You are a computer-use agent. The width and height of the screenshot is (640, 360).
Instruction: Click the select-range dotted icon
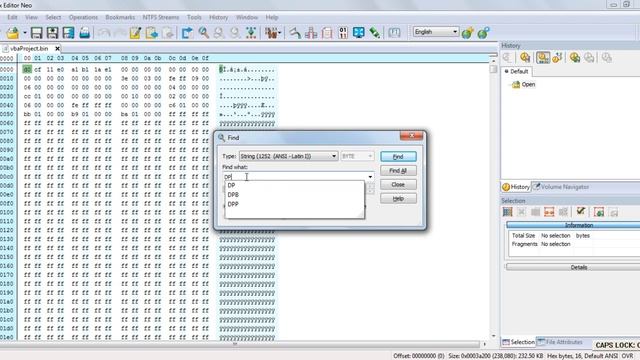click(x=251, y=33)
